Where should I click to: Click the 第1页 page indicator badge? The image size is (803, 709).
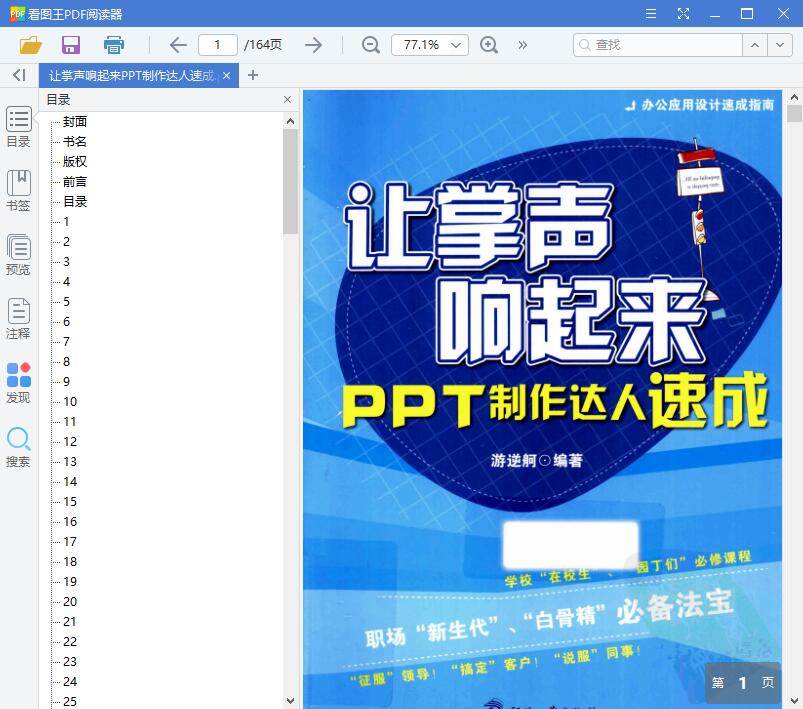coord(743,682)
